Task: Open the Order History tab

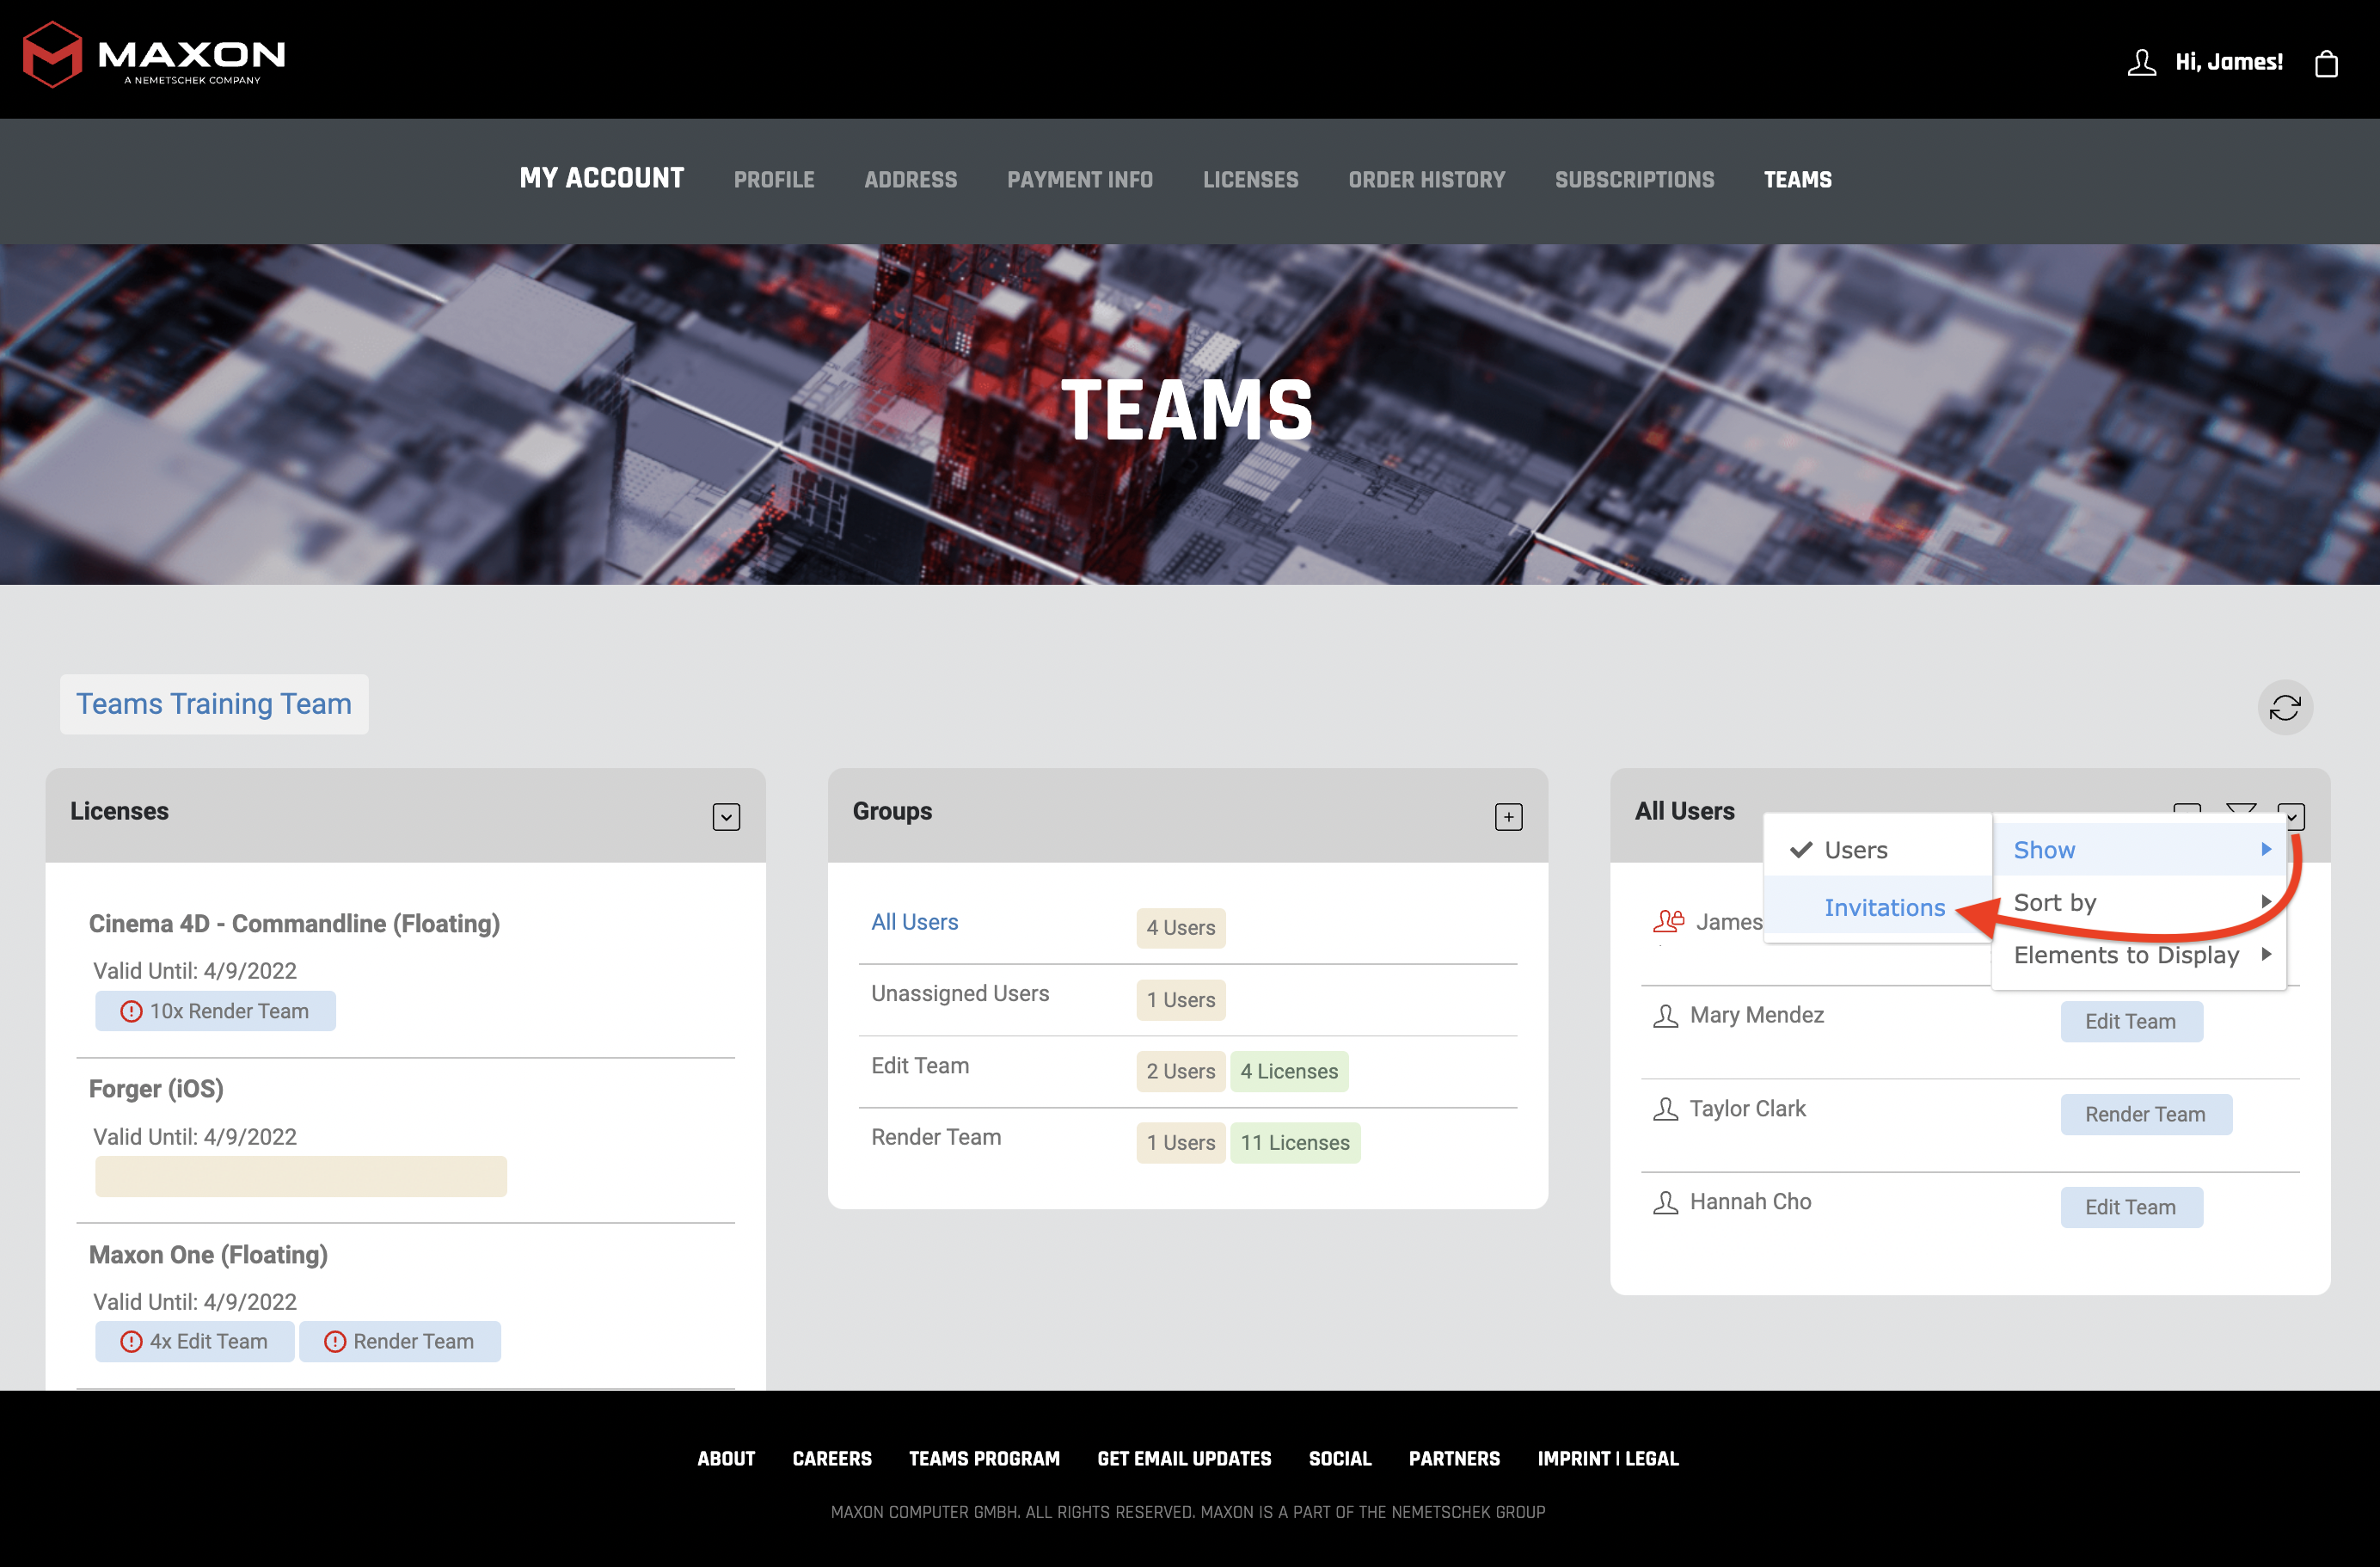Action: 1426,180
